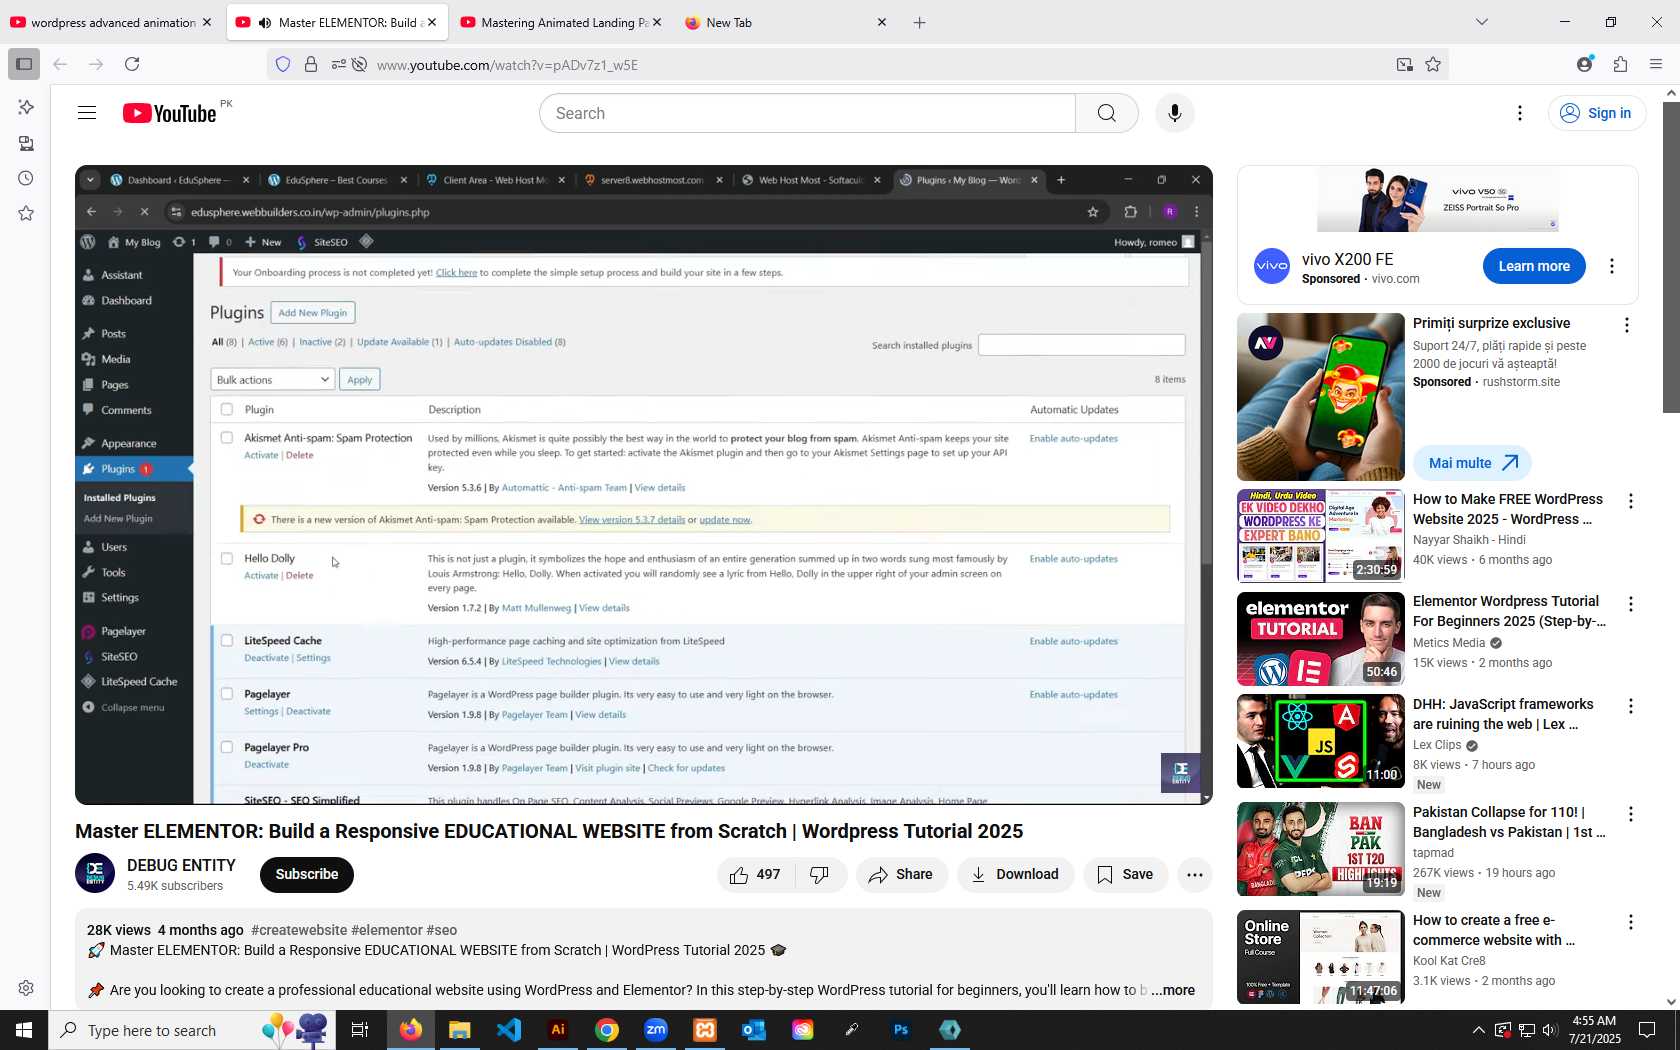Click the video player area
Image resolution: width=1680 pixels, height=1050 pixels.
point(644,485)
